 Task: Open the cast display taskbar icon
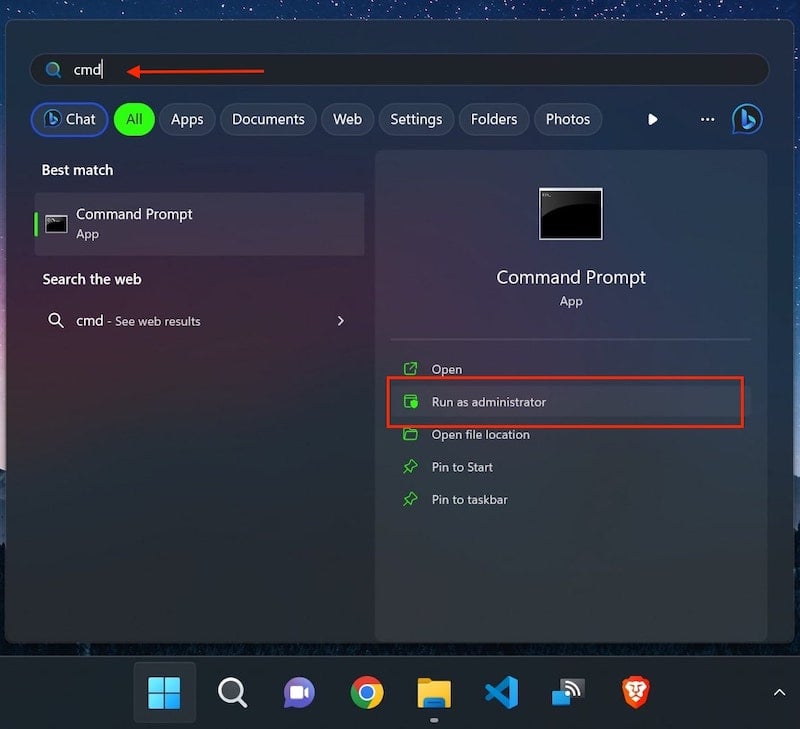point(568,692)
